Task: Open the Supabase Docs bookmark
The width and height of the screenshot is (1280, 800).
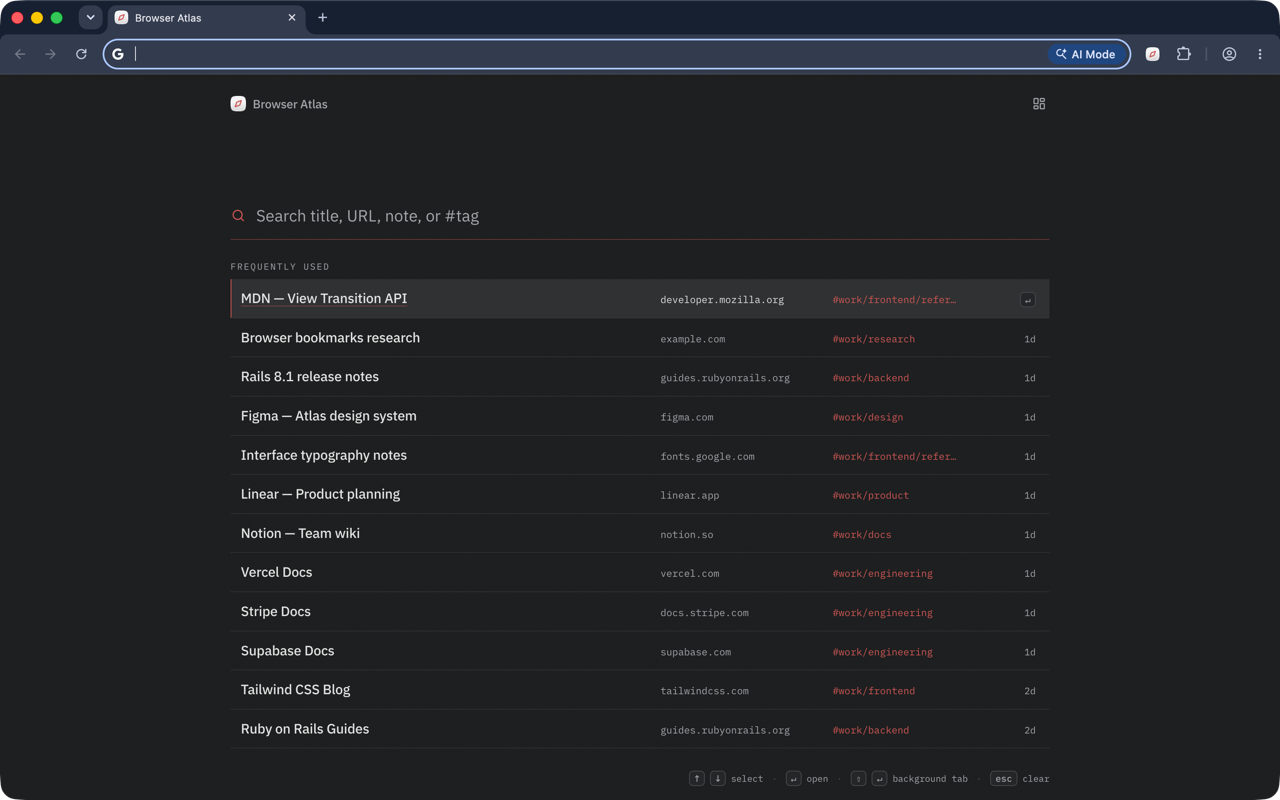Action: tap(640, 650)
